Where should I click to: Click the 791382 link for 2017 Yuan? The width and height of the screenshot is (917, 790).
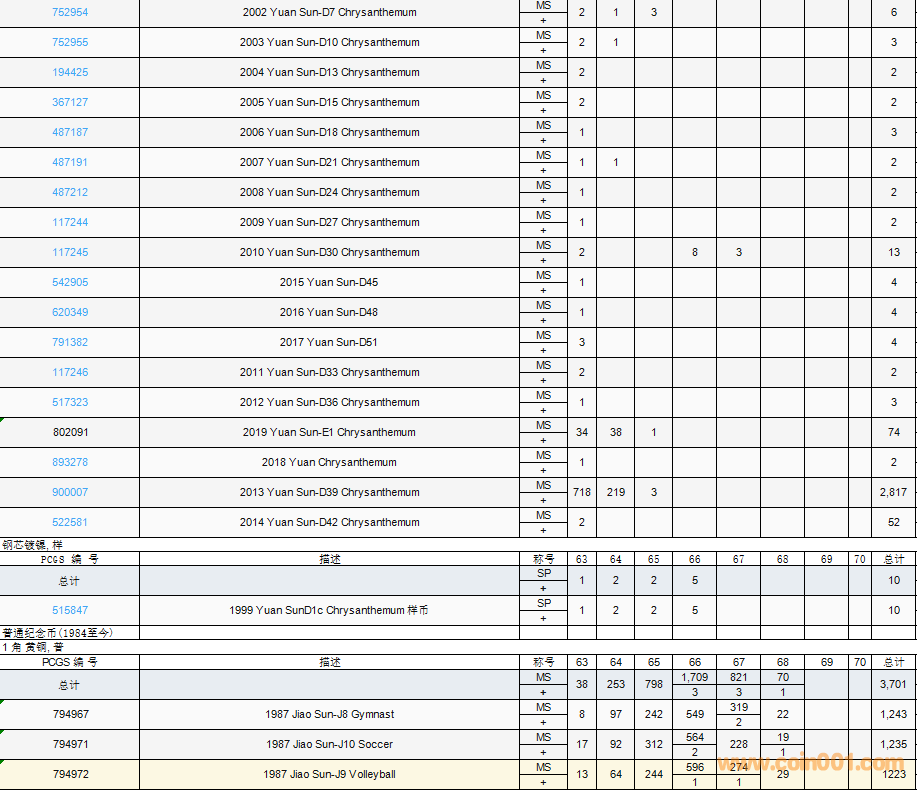[70, 342]
